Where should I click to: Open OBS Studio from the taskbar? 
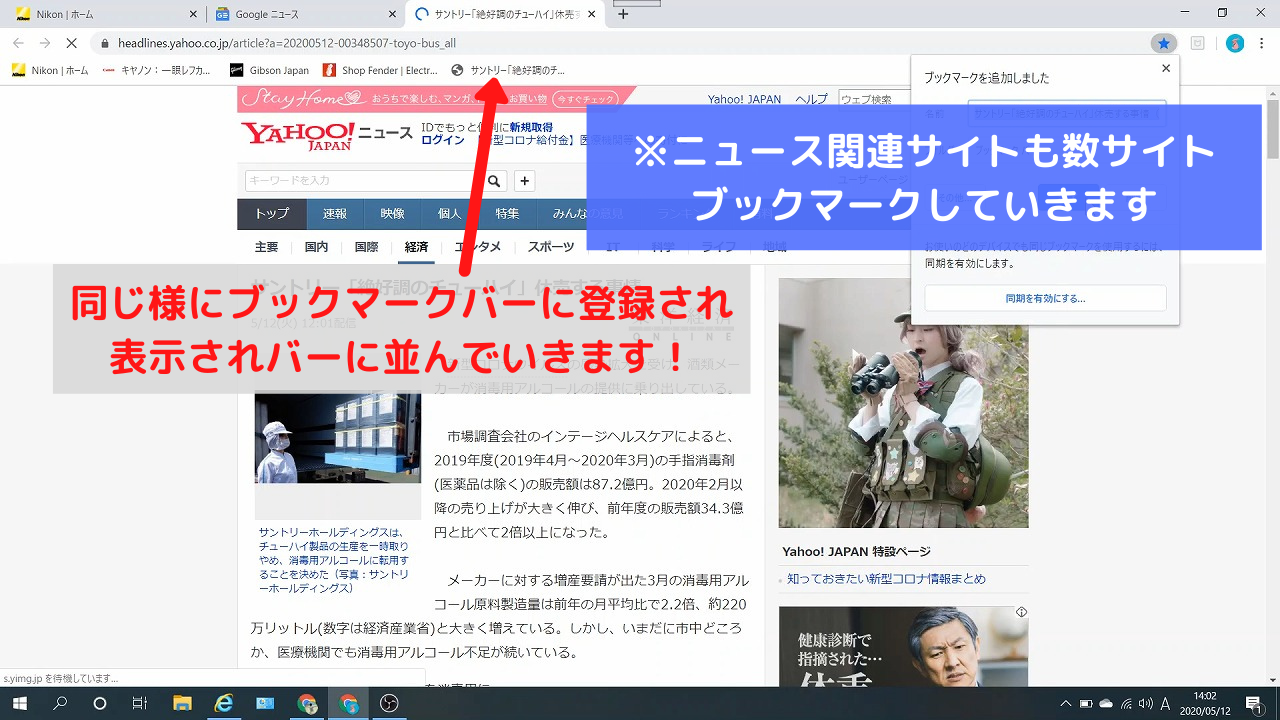pos(390,703)
